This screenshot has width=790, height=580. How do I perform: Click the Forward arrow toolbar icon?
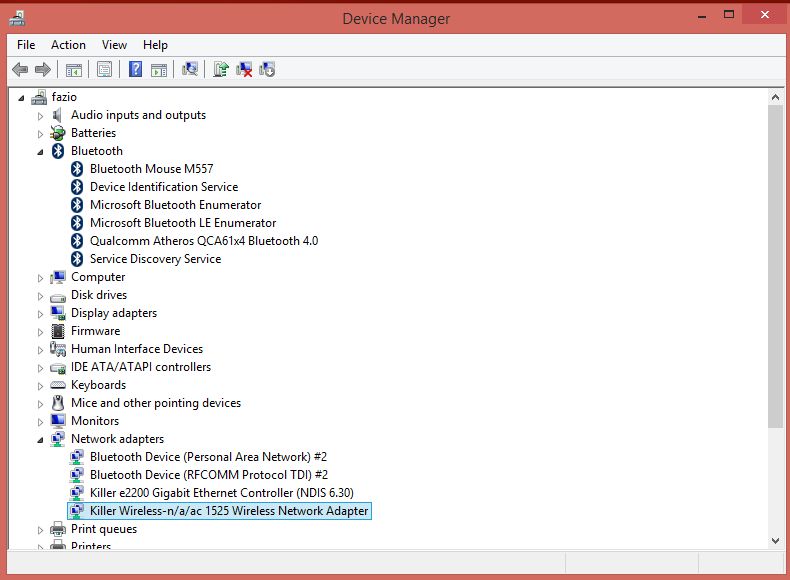tap(43, 69)
